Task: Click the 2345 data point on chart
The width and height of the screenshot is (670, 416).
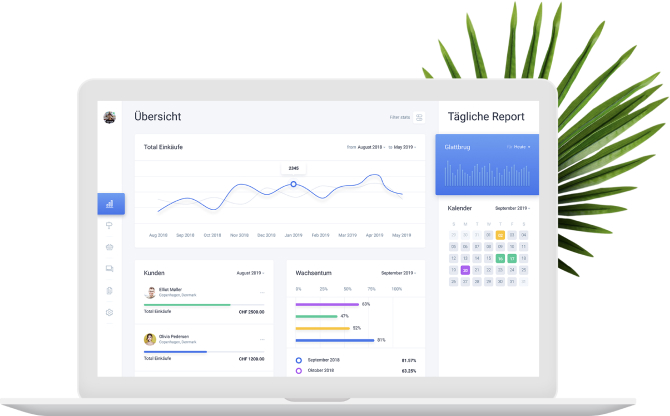Action: (x=293, y=184)
